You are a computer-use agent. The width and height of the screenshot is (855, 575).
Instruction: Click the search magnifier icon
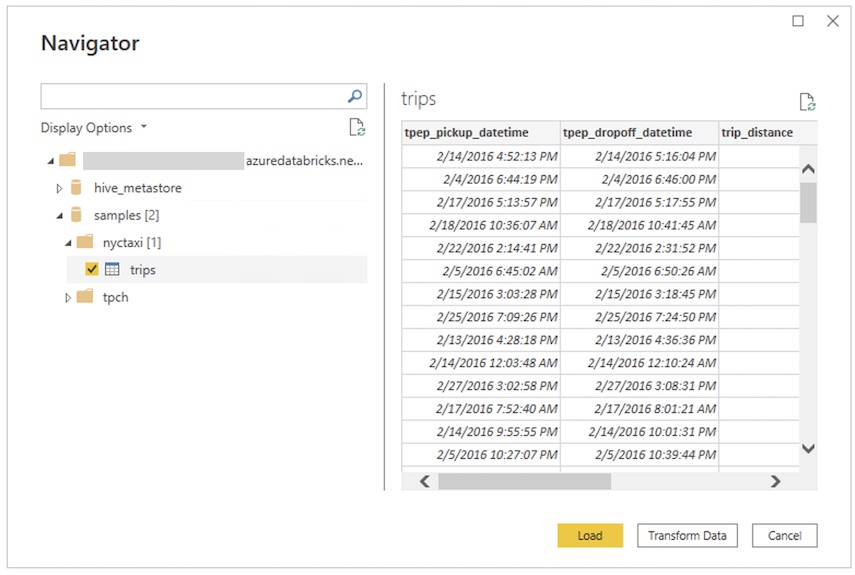click(355, 97)
